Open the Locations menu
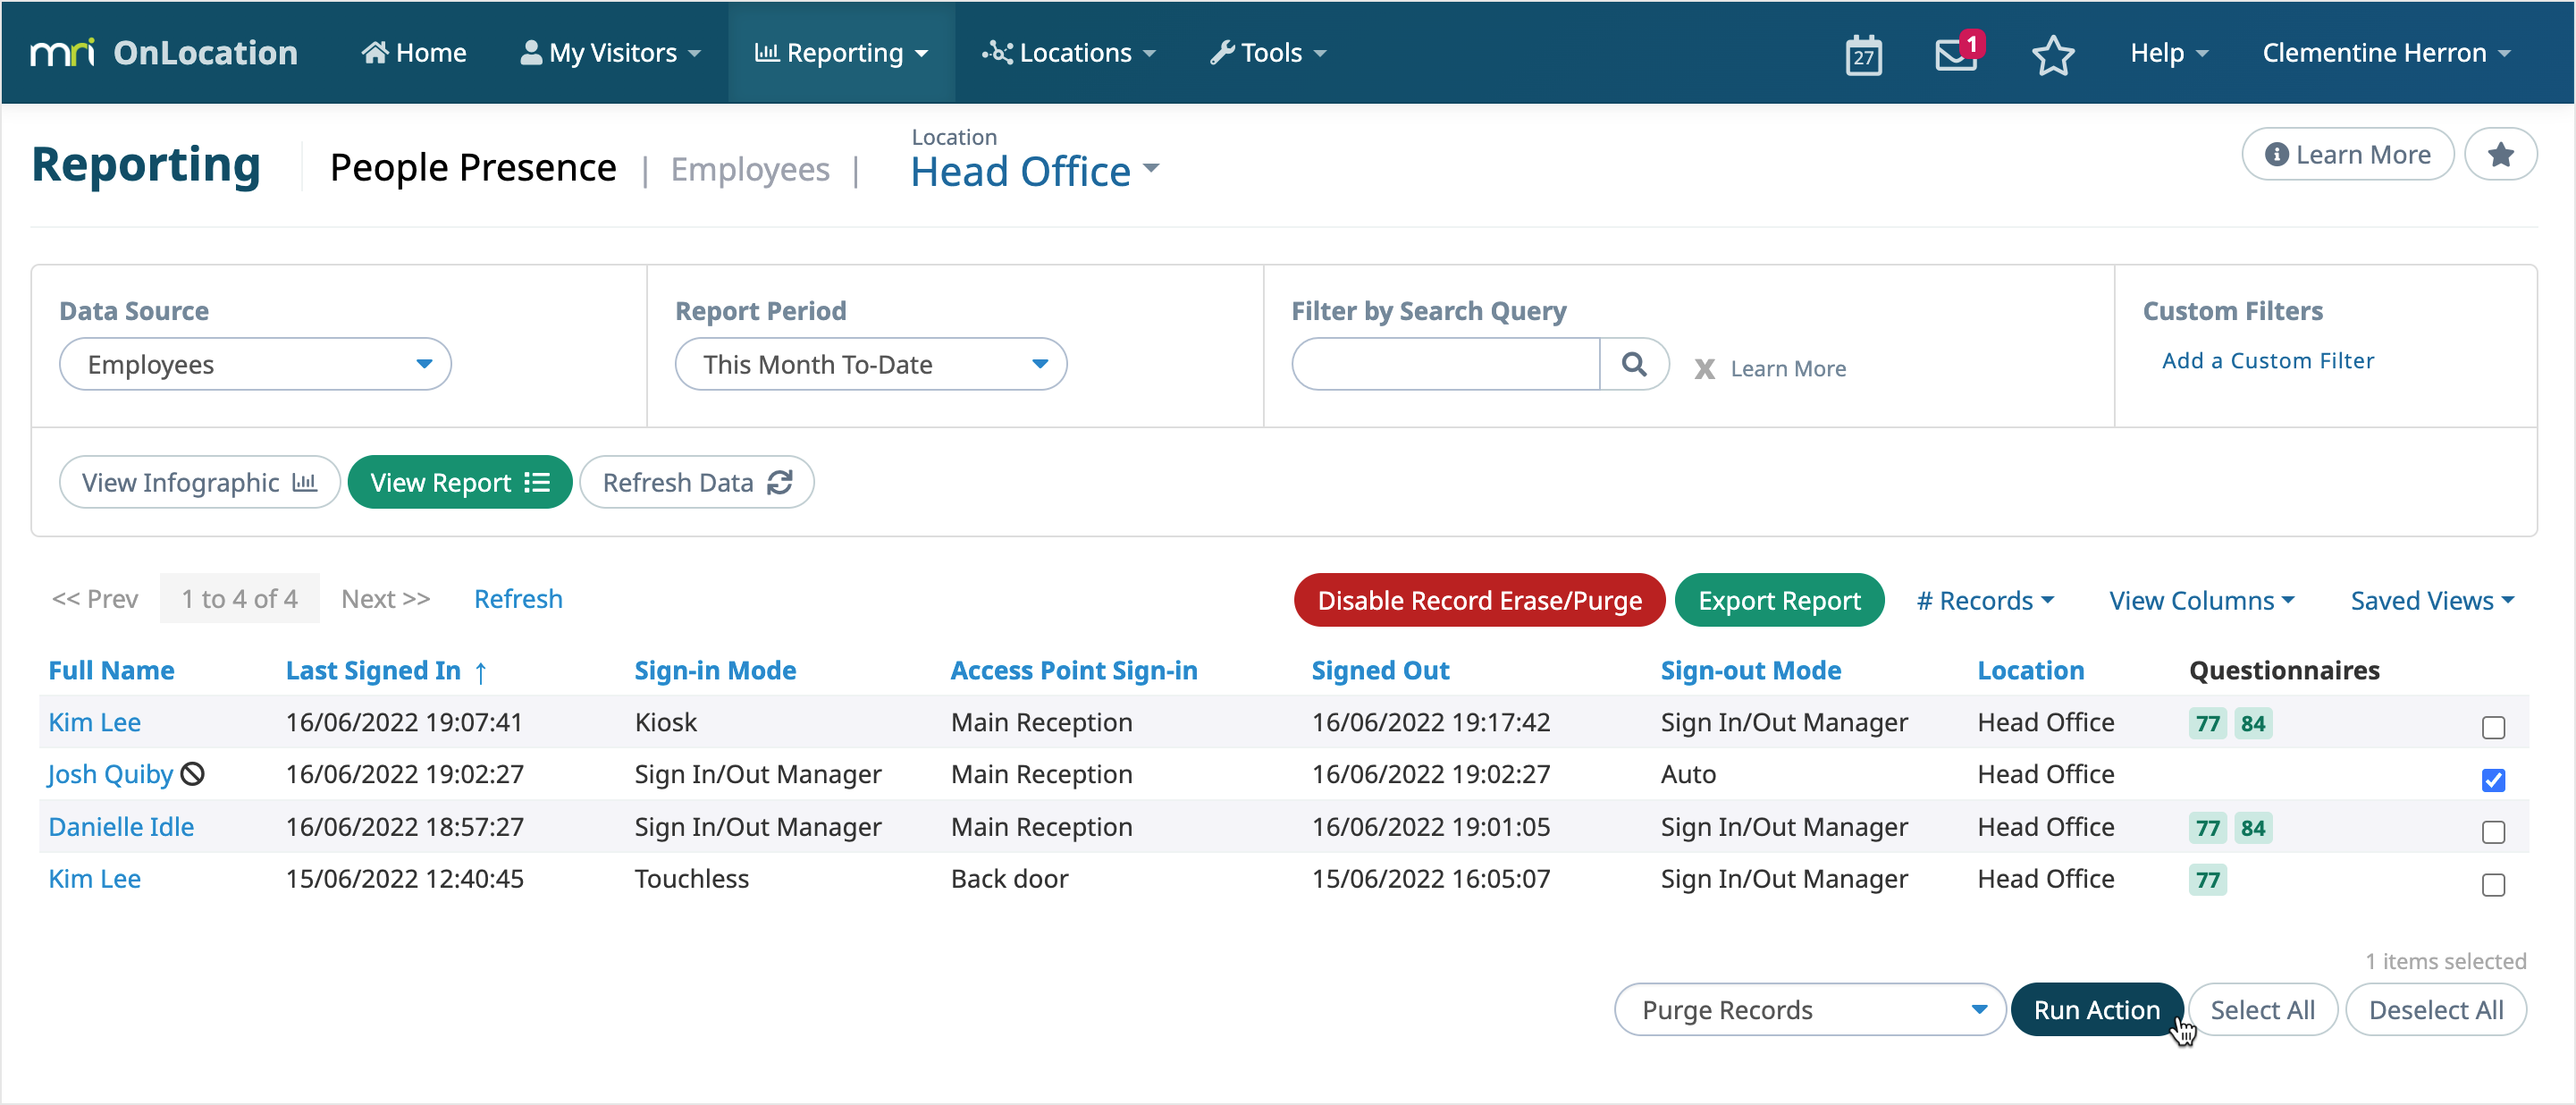 pyautogui.click(x=1069, y=52)
